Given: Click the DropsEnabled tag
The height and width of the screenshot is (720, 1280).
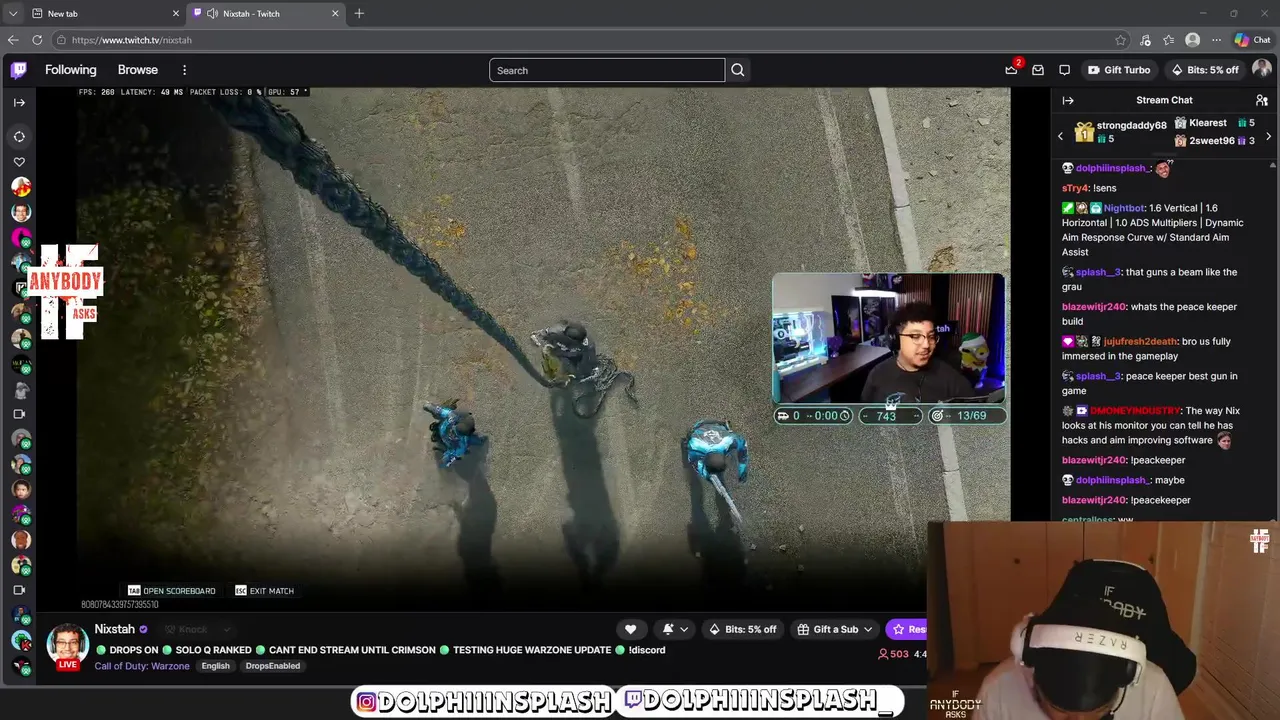Looking at the screenshot, I should click(x=273, y=666).
